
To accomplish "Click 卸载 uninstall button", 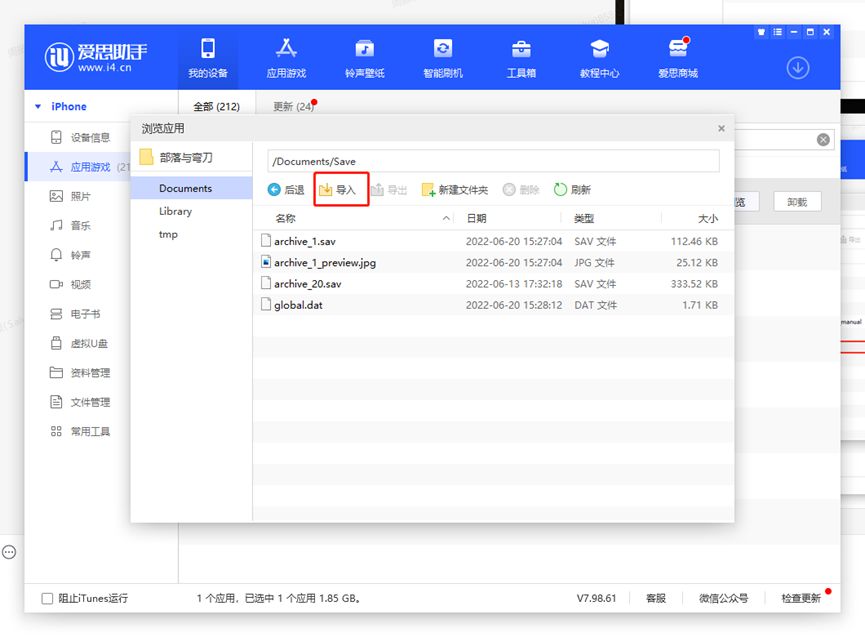I will pos(797,202).
